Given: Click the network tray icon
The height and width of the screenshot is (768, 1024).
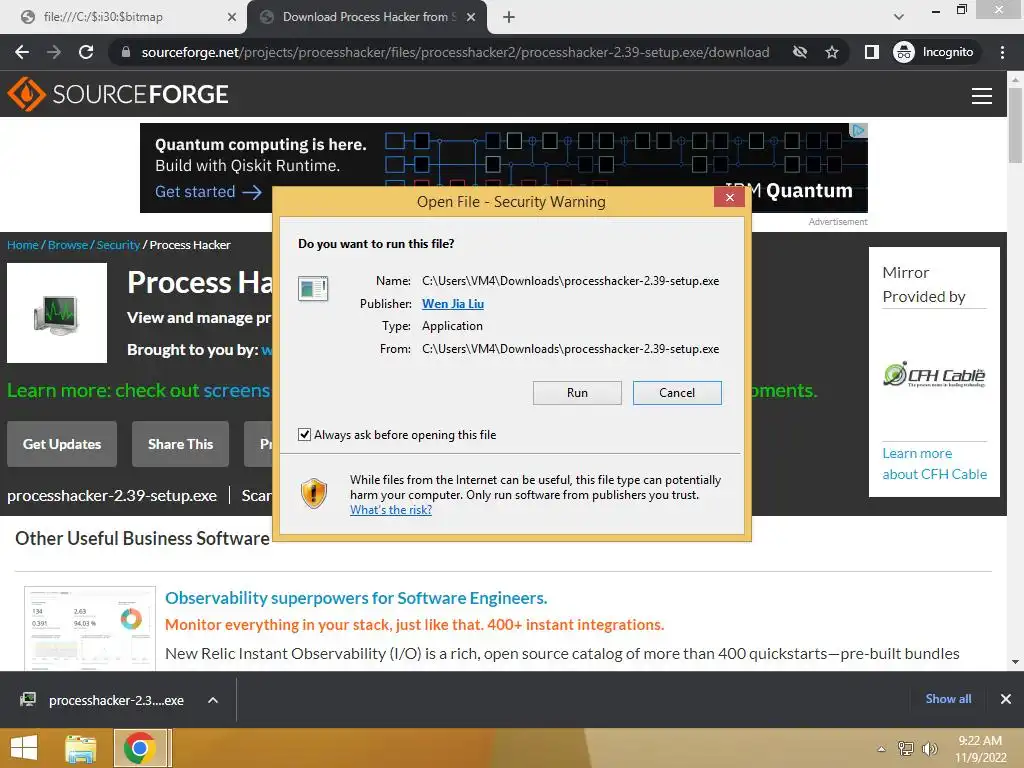Looking at the screenshot, I should click(x=905, y=748).
